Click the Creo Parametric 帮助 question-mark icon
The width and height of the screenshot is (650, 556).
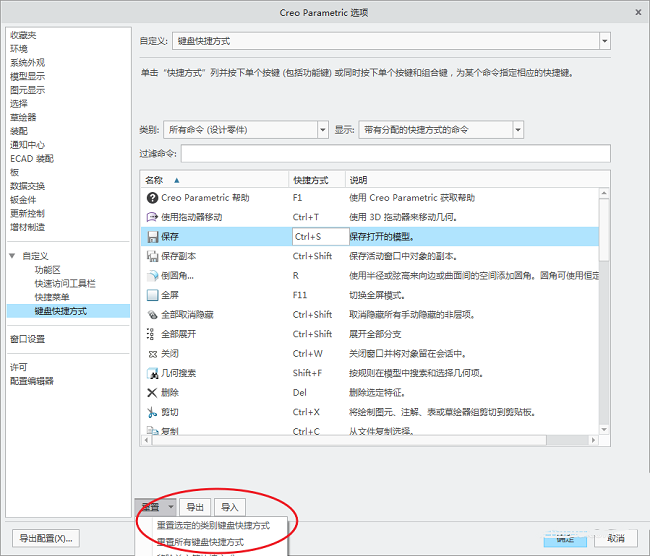pyautogui.click(x=152, y=198)
